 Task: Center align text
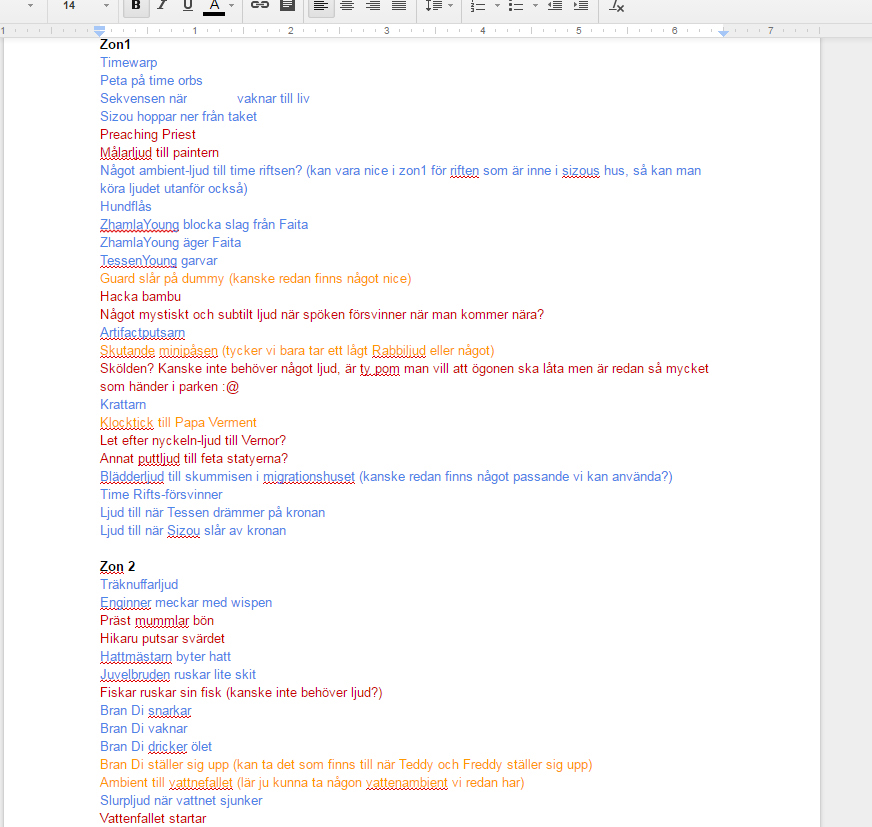[x=347, y=6]
